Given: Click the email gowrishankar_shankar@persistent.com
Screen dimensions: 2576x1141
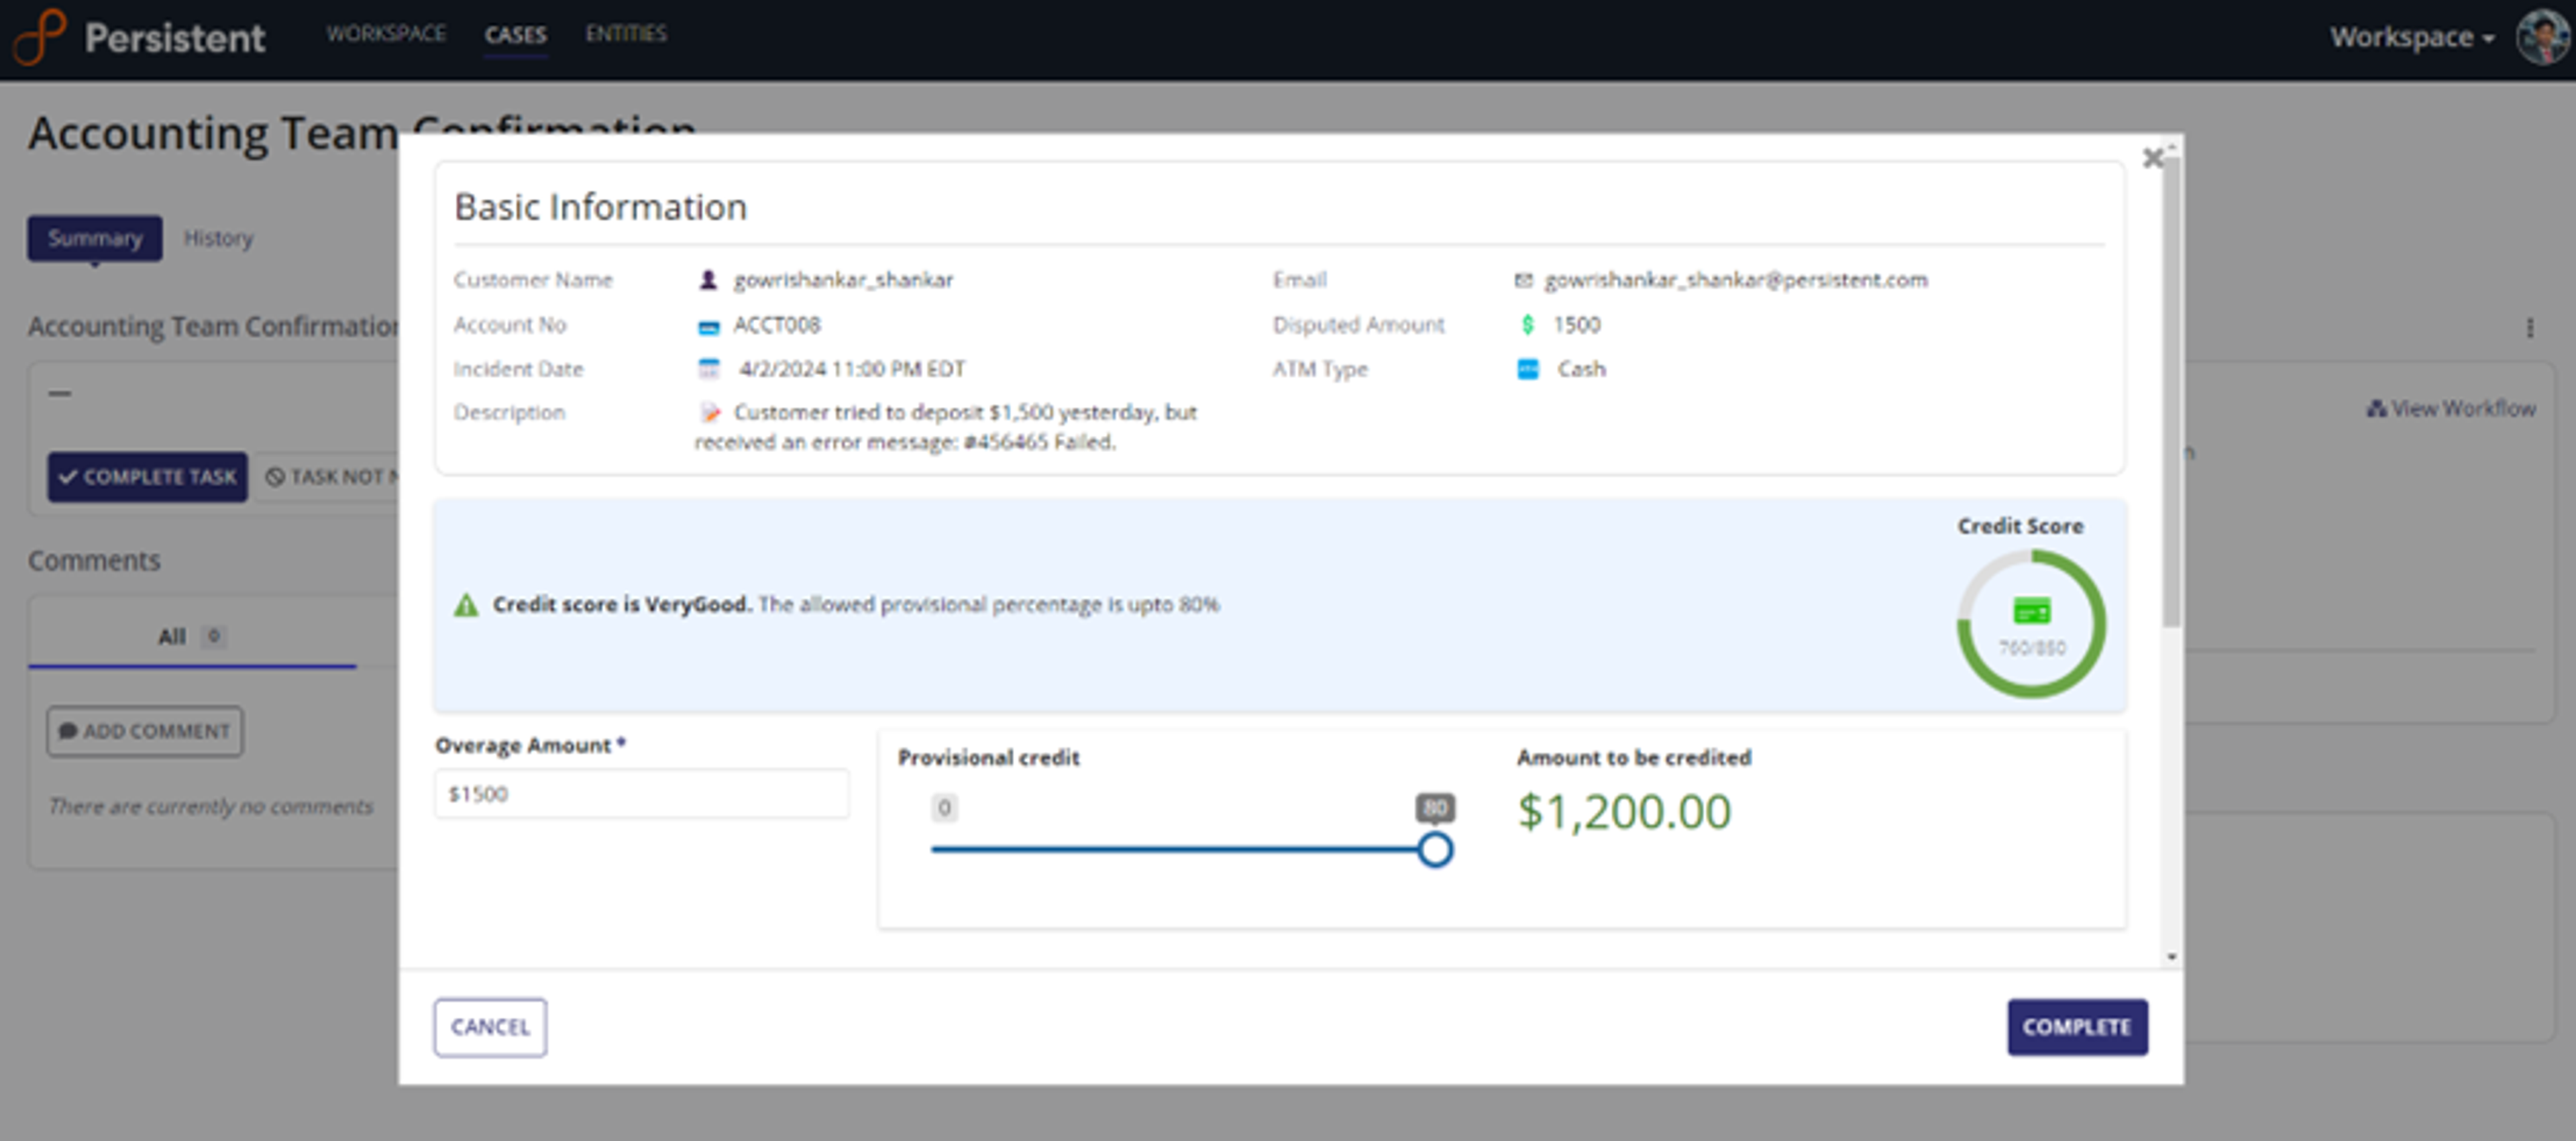Looking at the screenshot, I should click(x=1736, y=280).
